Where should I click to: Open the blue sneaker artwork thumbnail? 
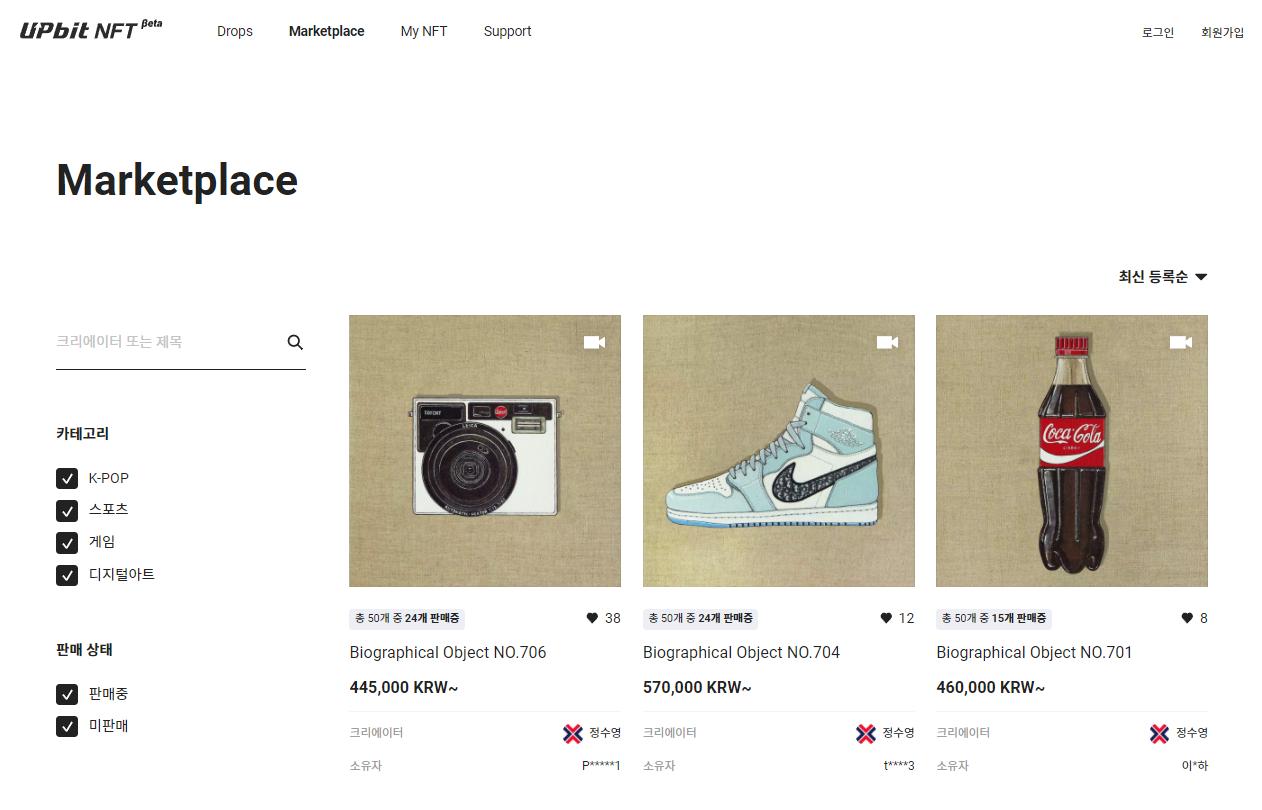tap(779, 451)
